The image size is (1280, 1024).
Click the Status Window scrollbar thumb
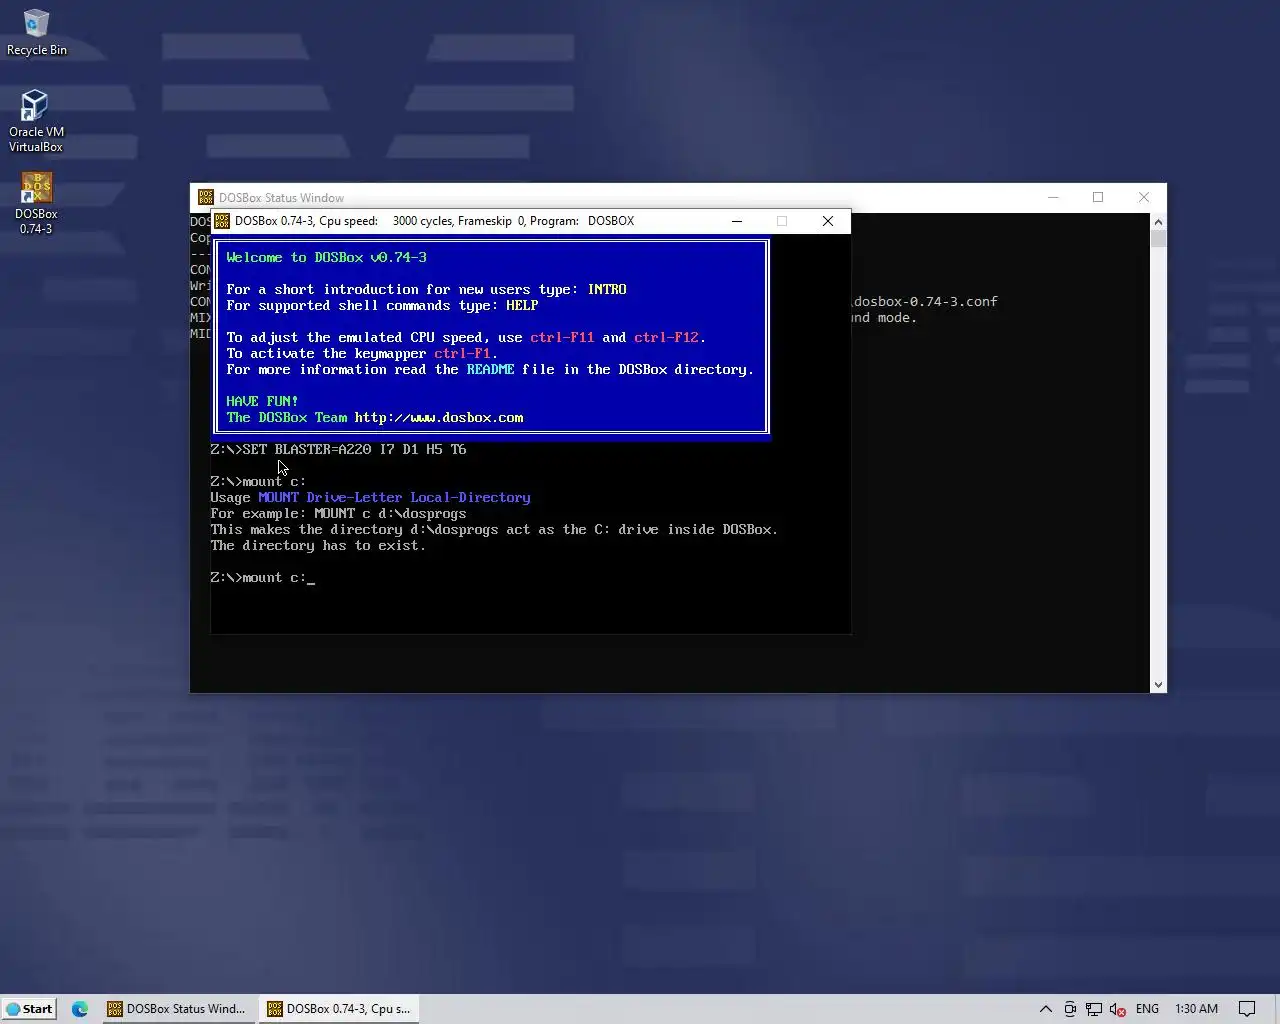pos(1158,238)
